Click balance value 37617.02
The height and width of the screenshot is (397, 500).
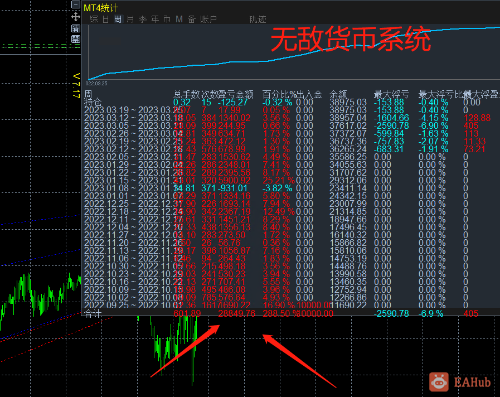tap(348, 126)
